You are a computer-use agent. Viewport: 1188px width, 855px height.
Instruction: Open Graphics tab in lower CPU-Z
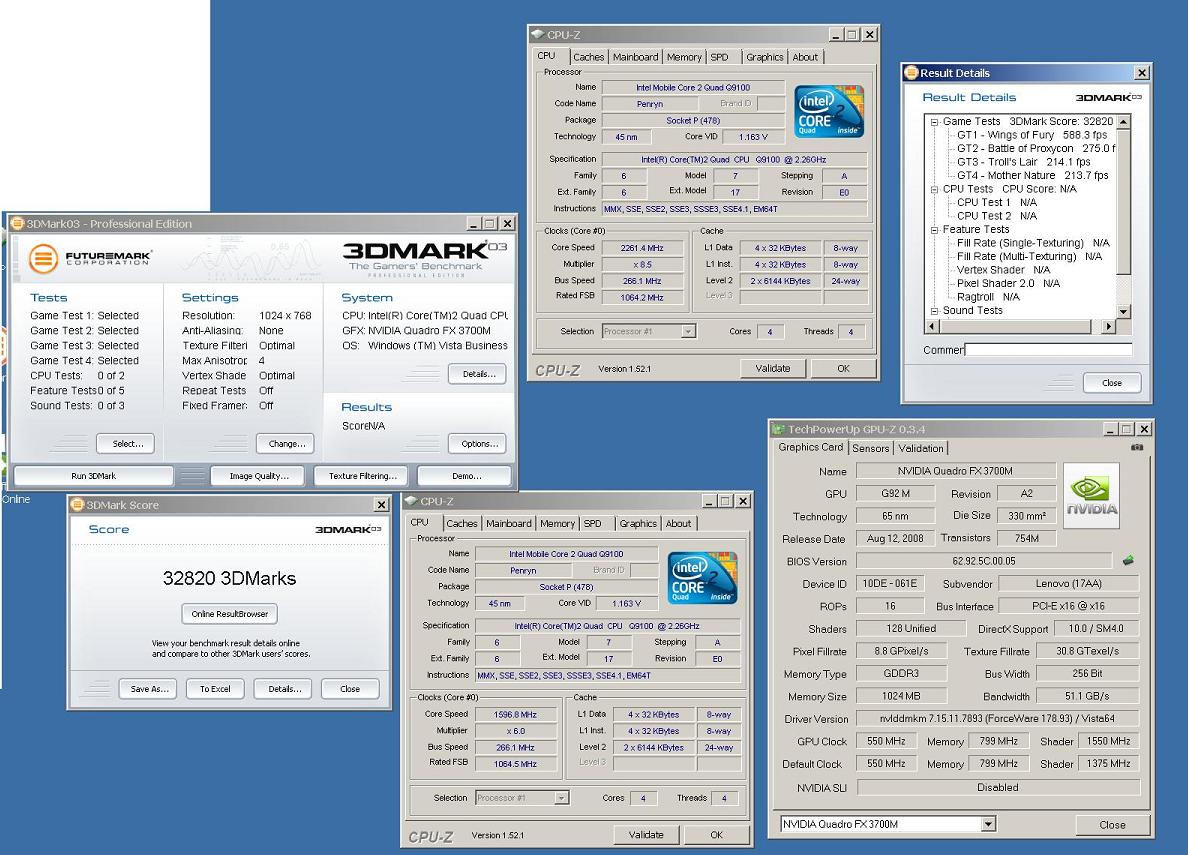pyautogui.click(x=638, y=524)
